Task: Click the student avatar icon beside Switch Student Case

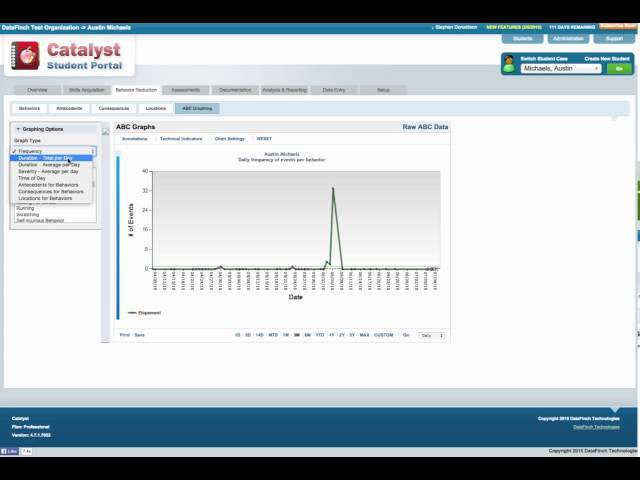Action: pos(509,64)
